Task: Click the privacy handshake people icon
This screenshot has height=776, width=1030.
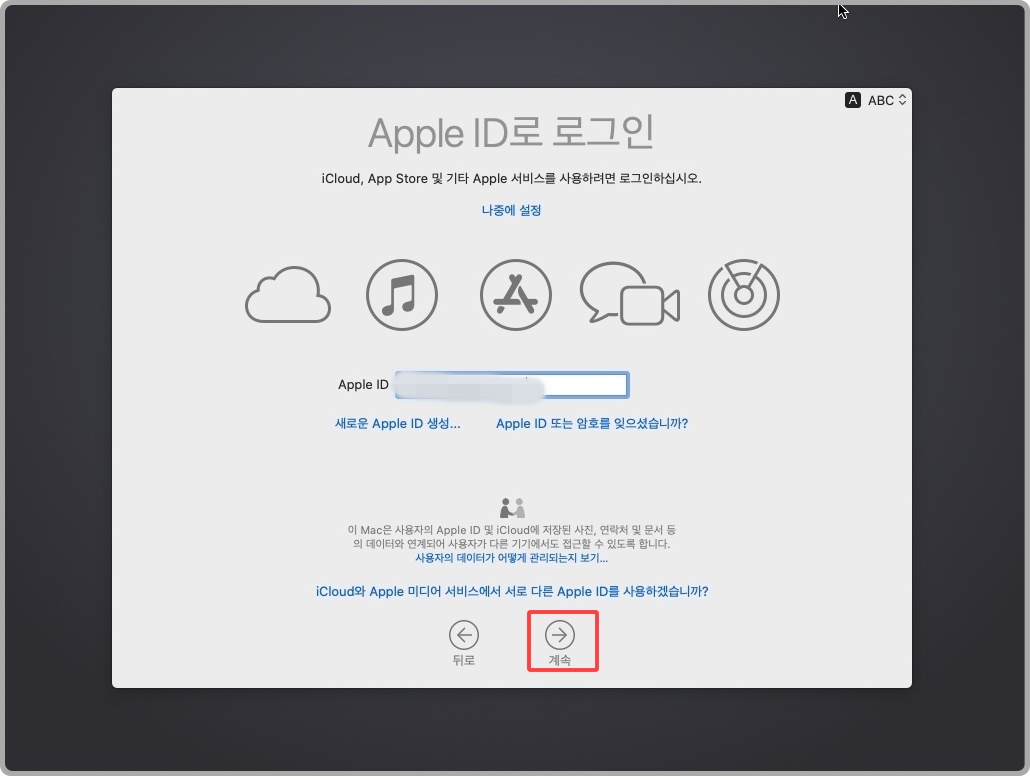Action: (x=512, y=508)
